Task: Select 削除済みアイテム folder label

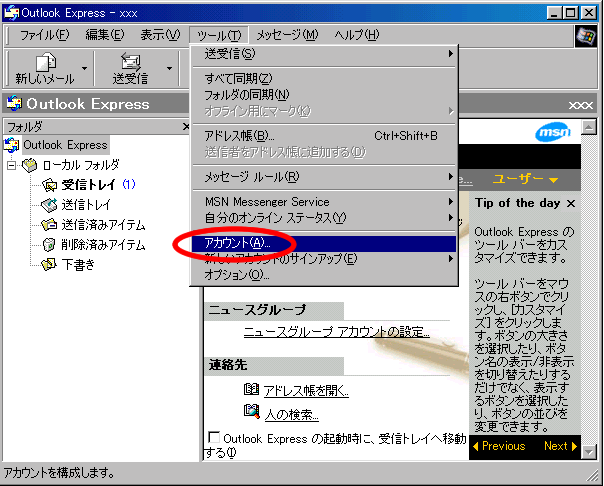Action: [103, 245]
